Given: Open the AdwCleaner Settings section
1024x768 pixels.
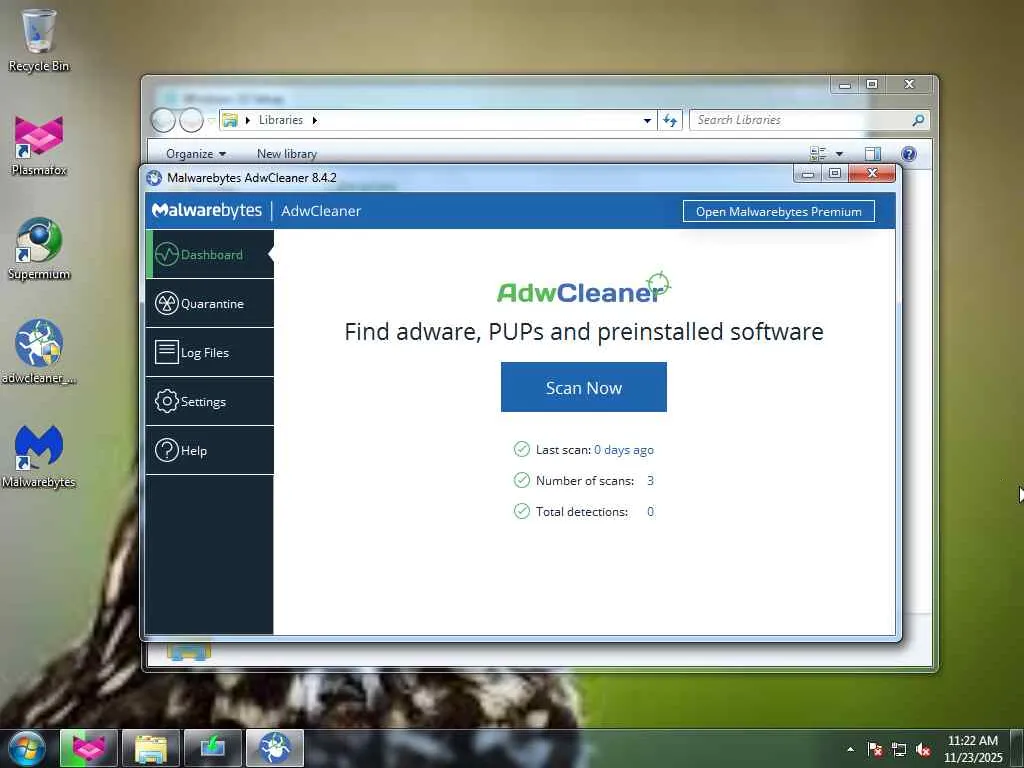Looking at the screenshot, I should pos(210,401).
